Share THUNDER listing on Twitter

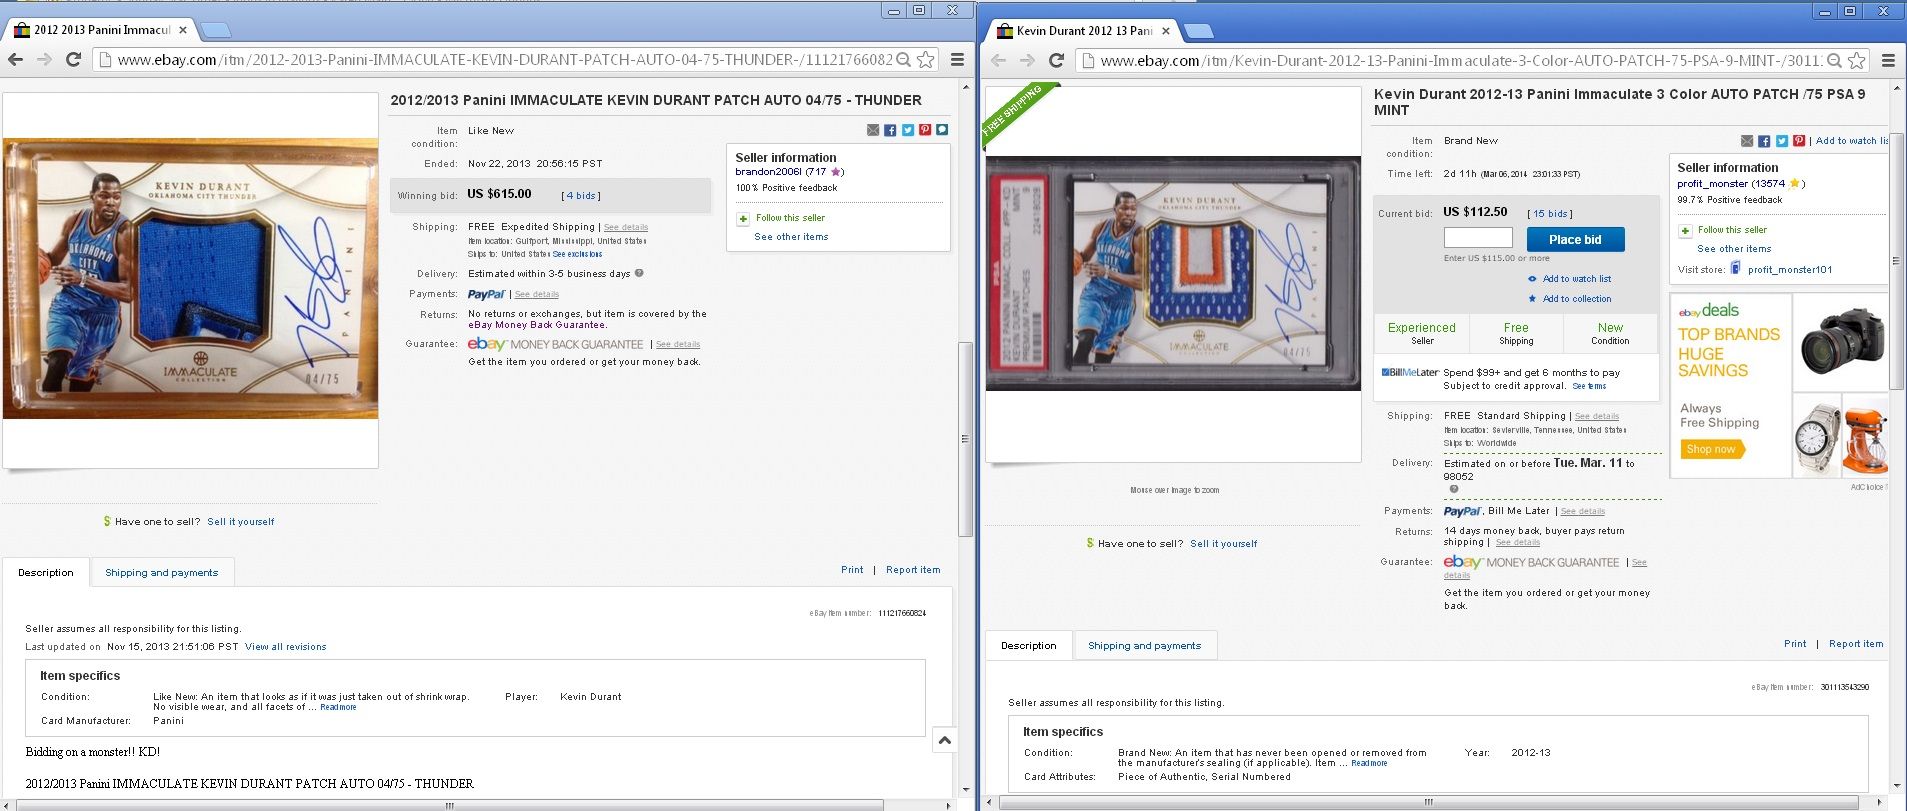908,130
